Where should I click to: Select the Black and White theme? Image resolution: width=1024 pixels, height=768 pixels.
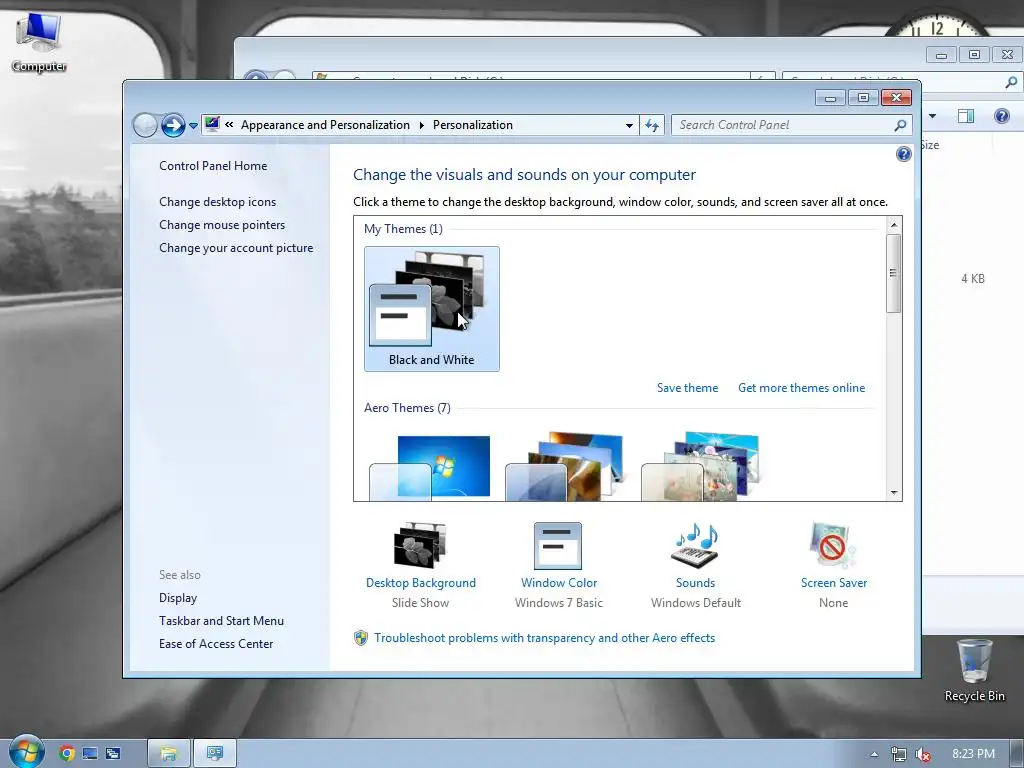(432, 309)
